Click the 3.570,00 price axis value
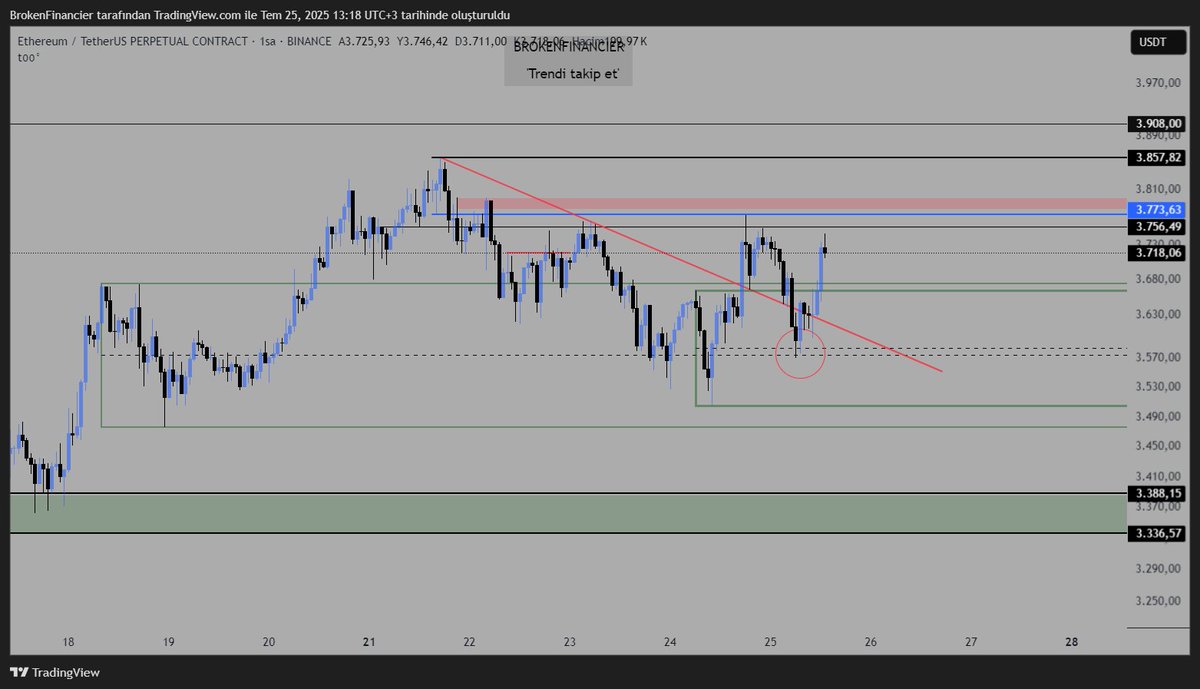 click(1158, 357)
